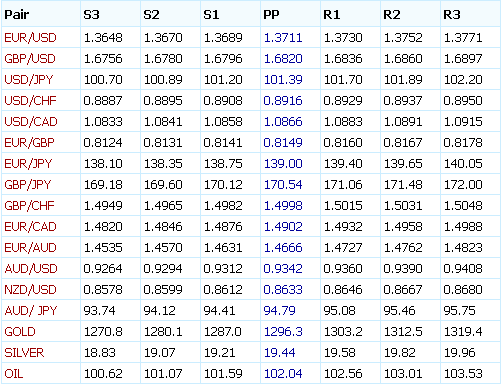Select SILVER S1 value 19.21

219,353
